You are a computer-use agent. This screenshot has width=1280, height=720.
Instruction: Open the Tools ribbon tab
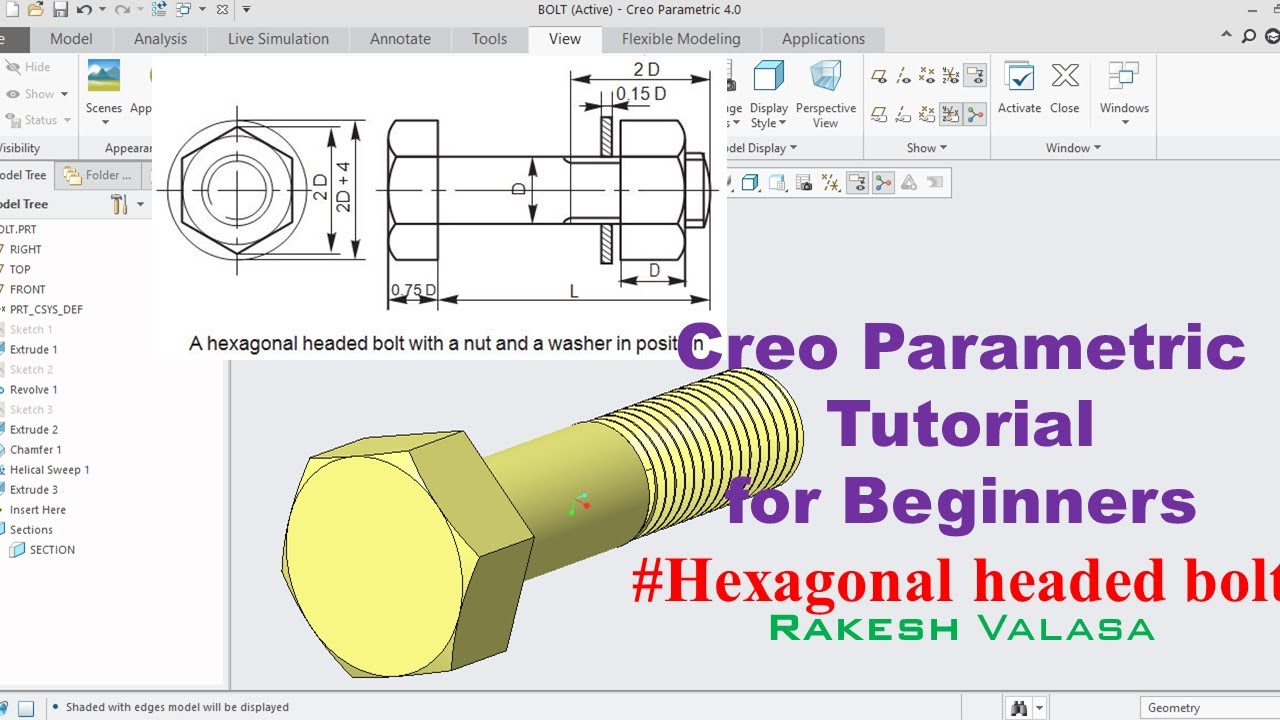(489, 39)
